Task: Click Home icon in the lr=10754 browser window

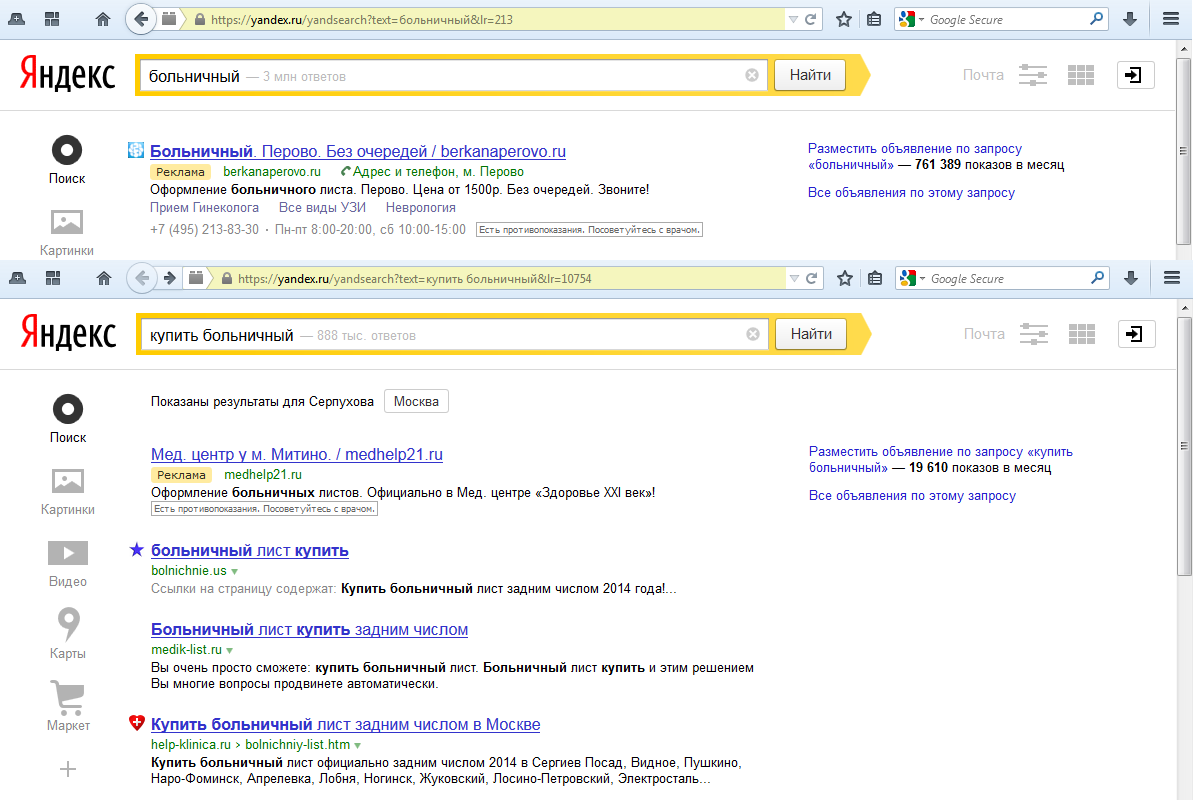Action: (104, 279)
